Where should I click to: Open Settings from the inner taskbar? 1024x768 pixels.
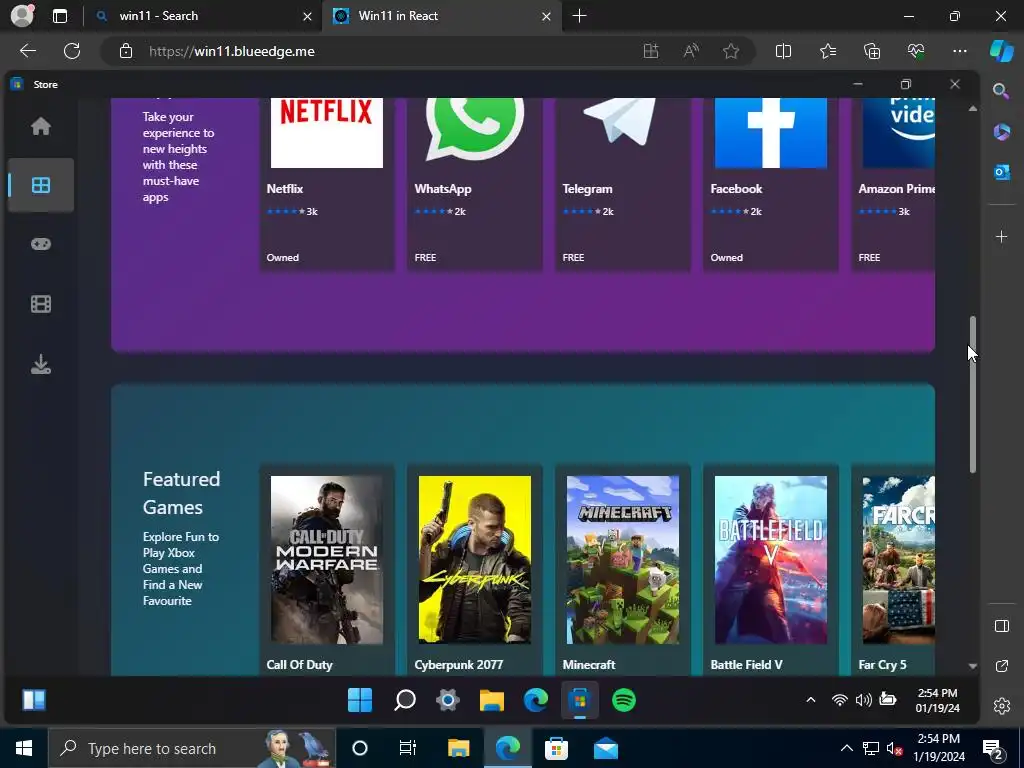tap(448, 700)
